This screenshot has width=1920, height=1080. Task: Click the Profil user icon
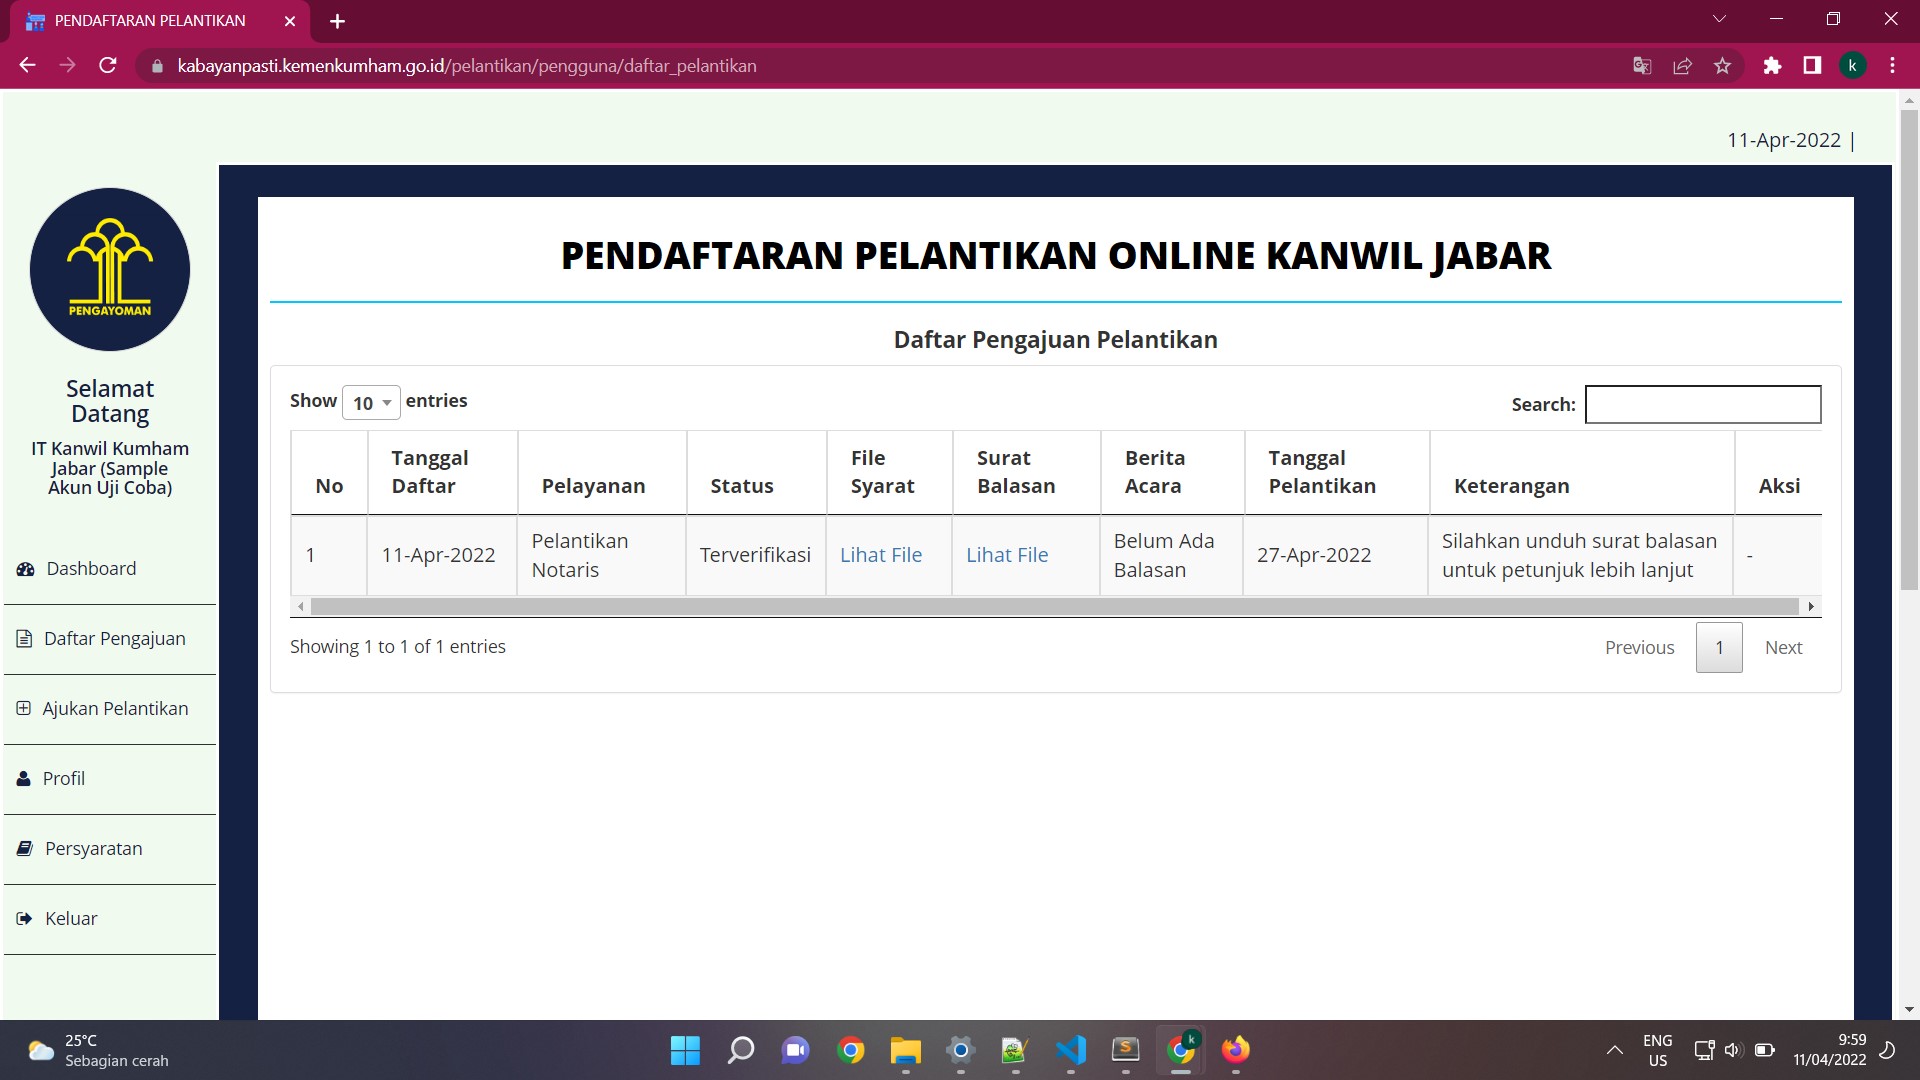click(24, 778)
